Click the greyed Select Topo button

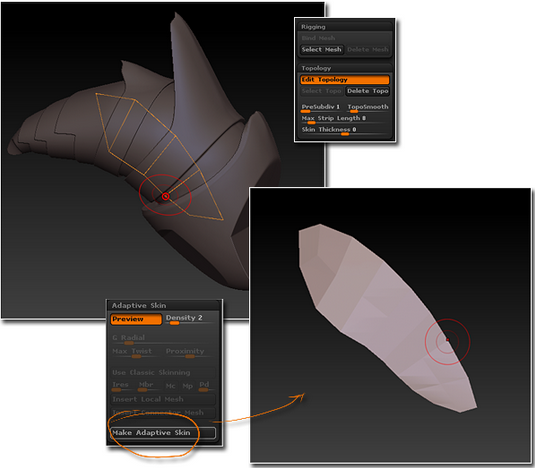(322, 91)
